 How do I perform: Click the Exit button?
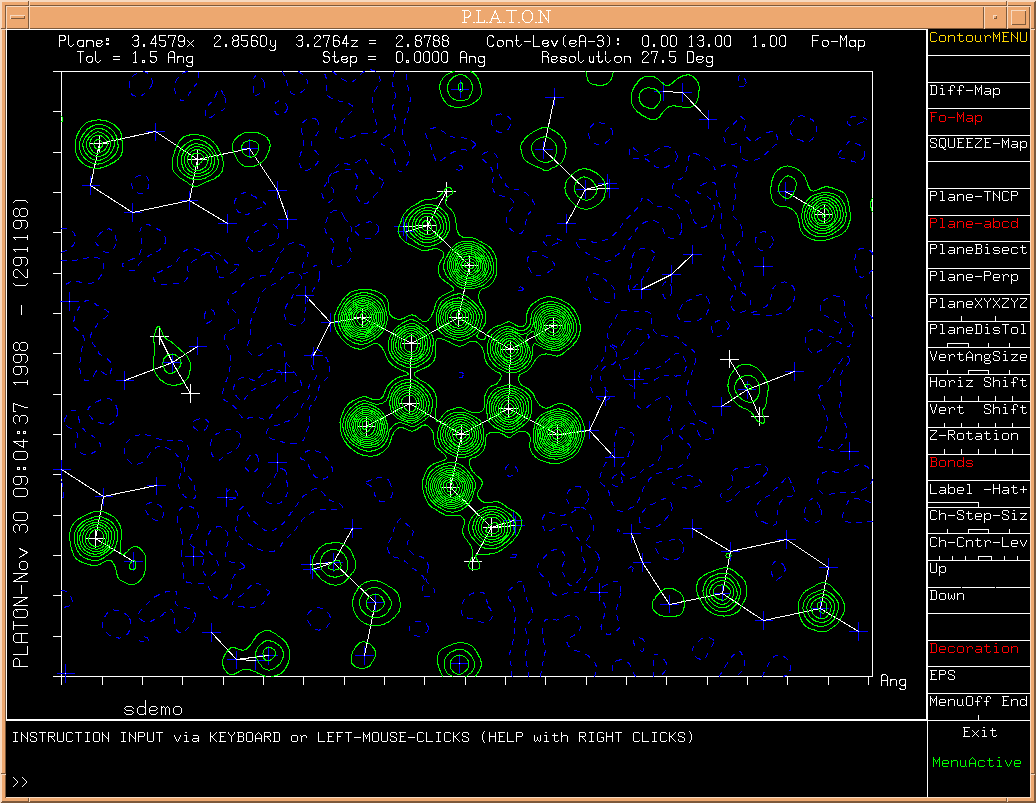click(978, 733)
